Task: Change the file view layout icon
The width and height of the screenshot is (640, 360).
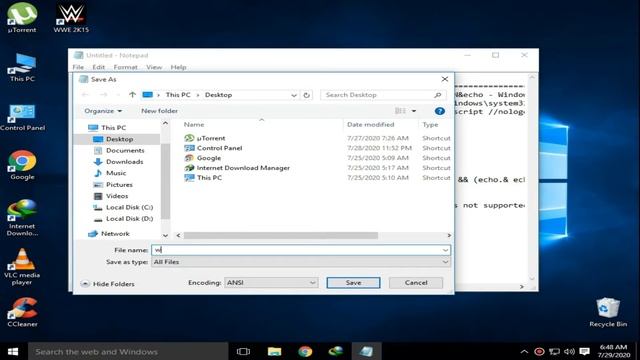Action: (400, 111)
